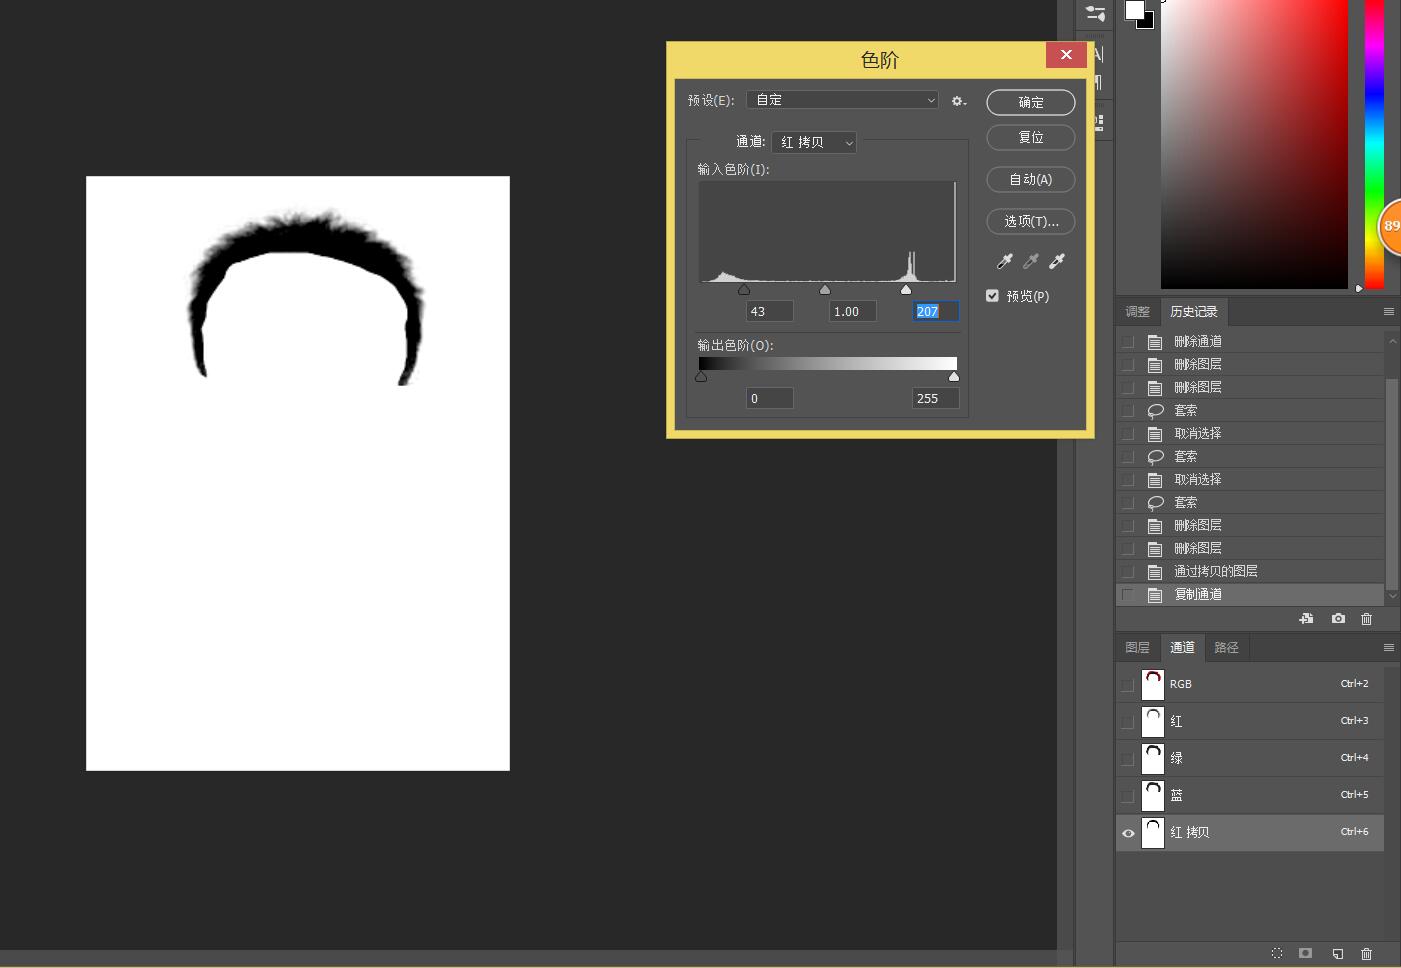Click the 确定 button to confirm Levels

(x=1030, y=102)
